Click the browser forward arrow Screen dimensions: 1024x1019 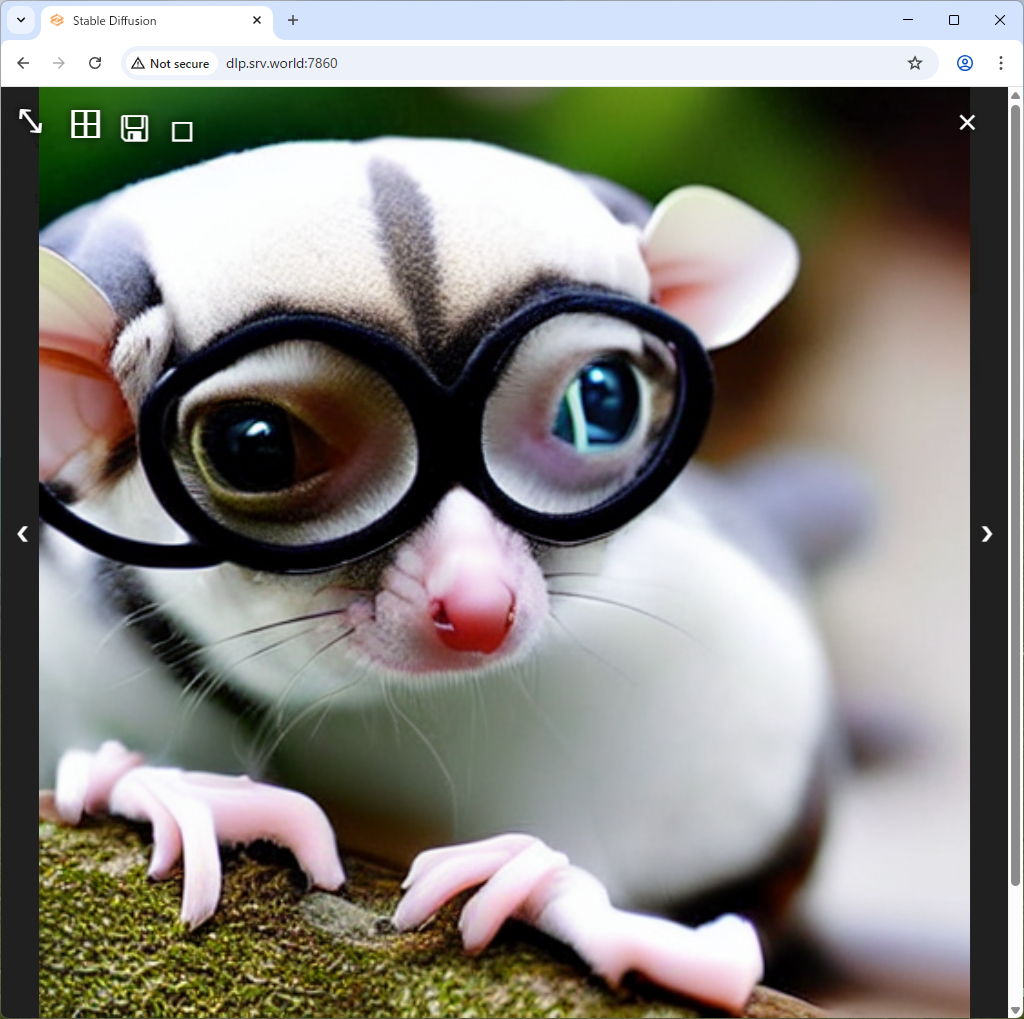tap(59, 63)
